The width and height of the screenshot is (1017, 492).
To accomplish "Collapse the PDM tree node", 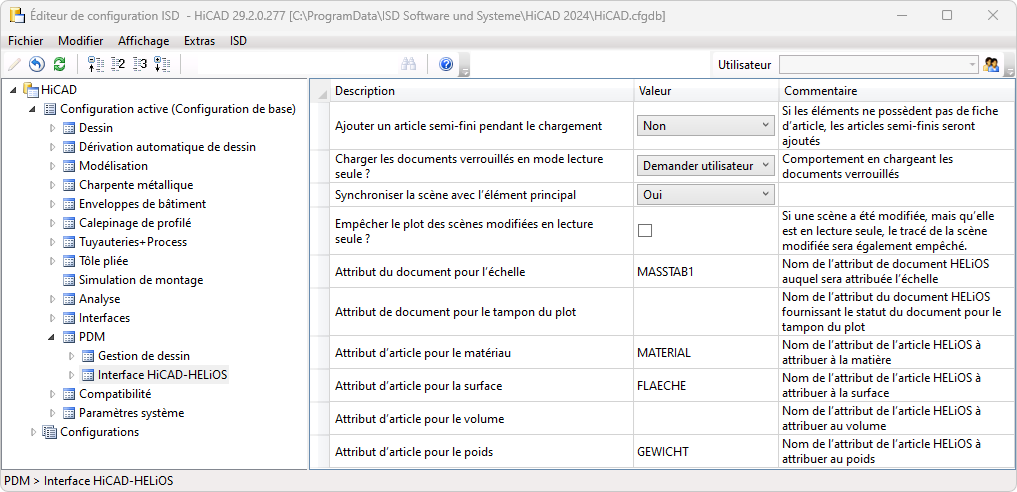I will pos(53,337).
